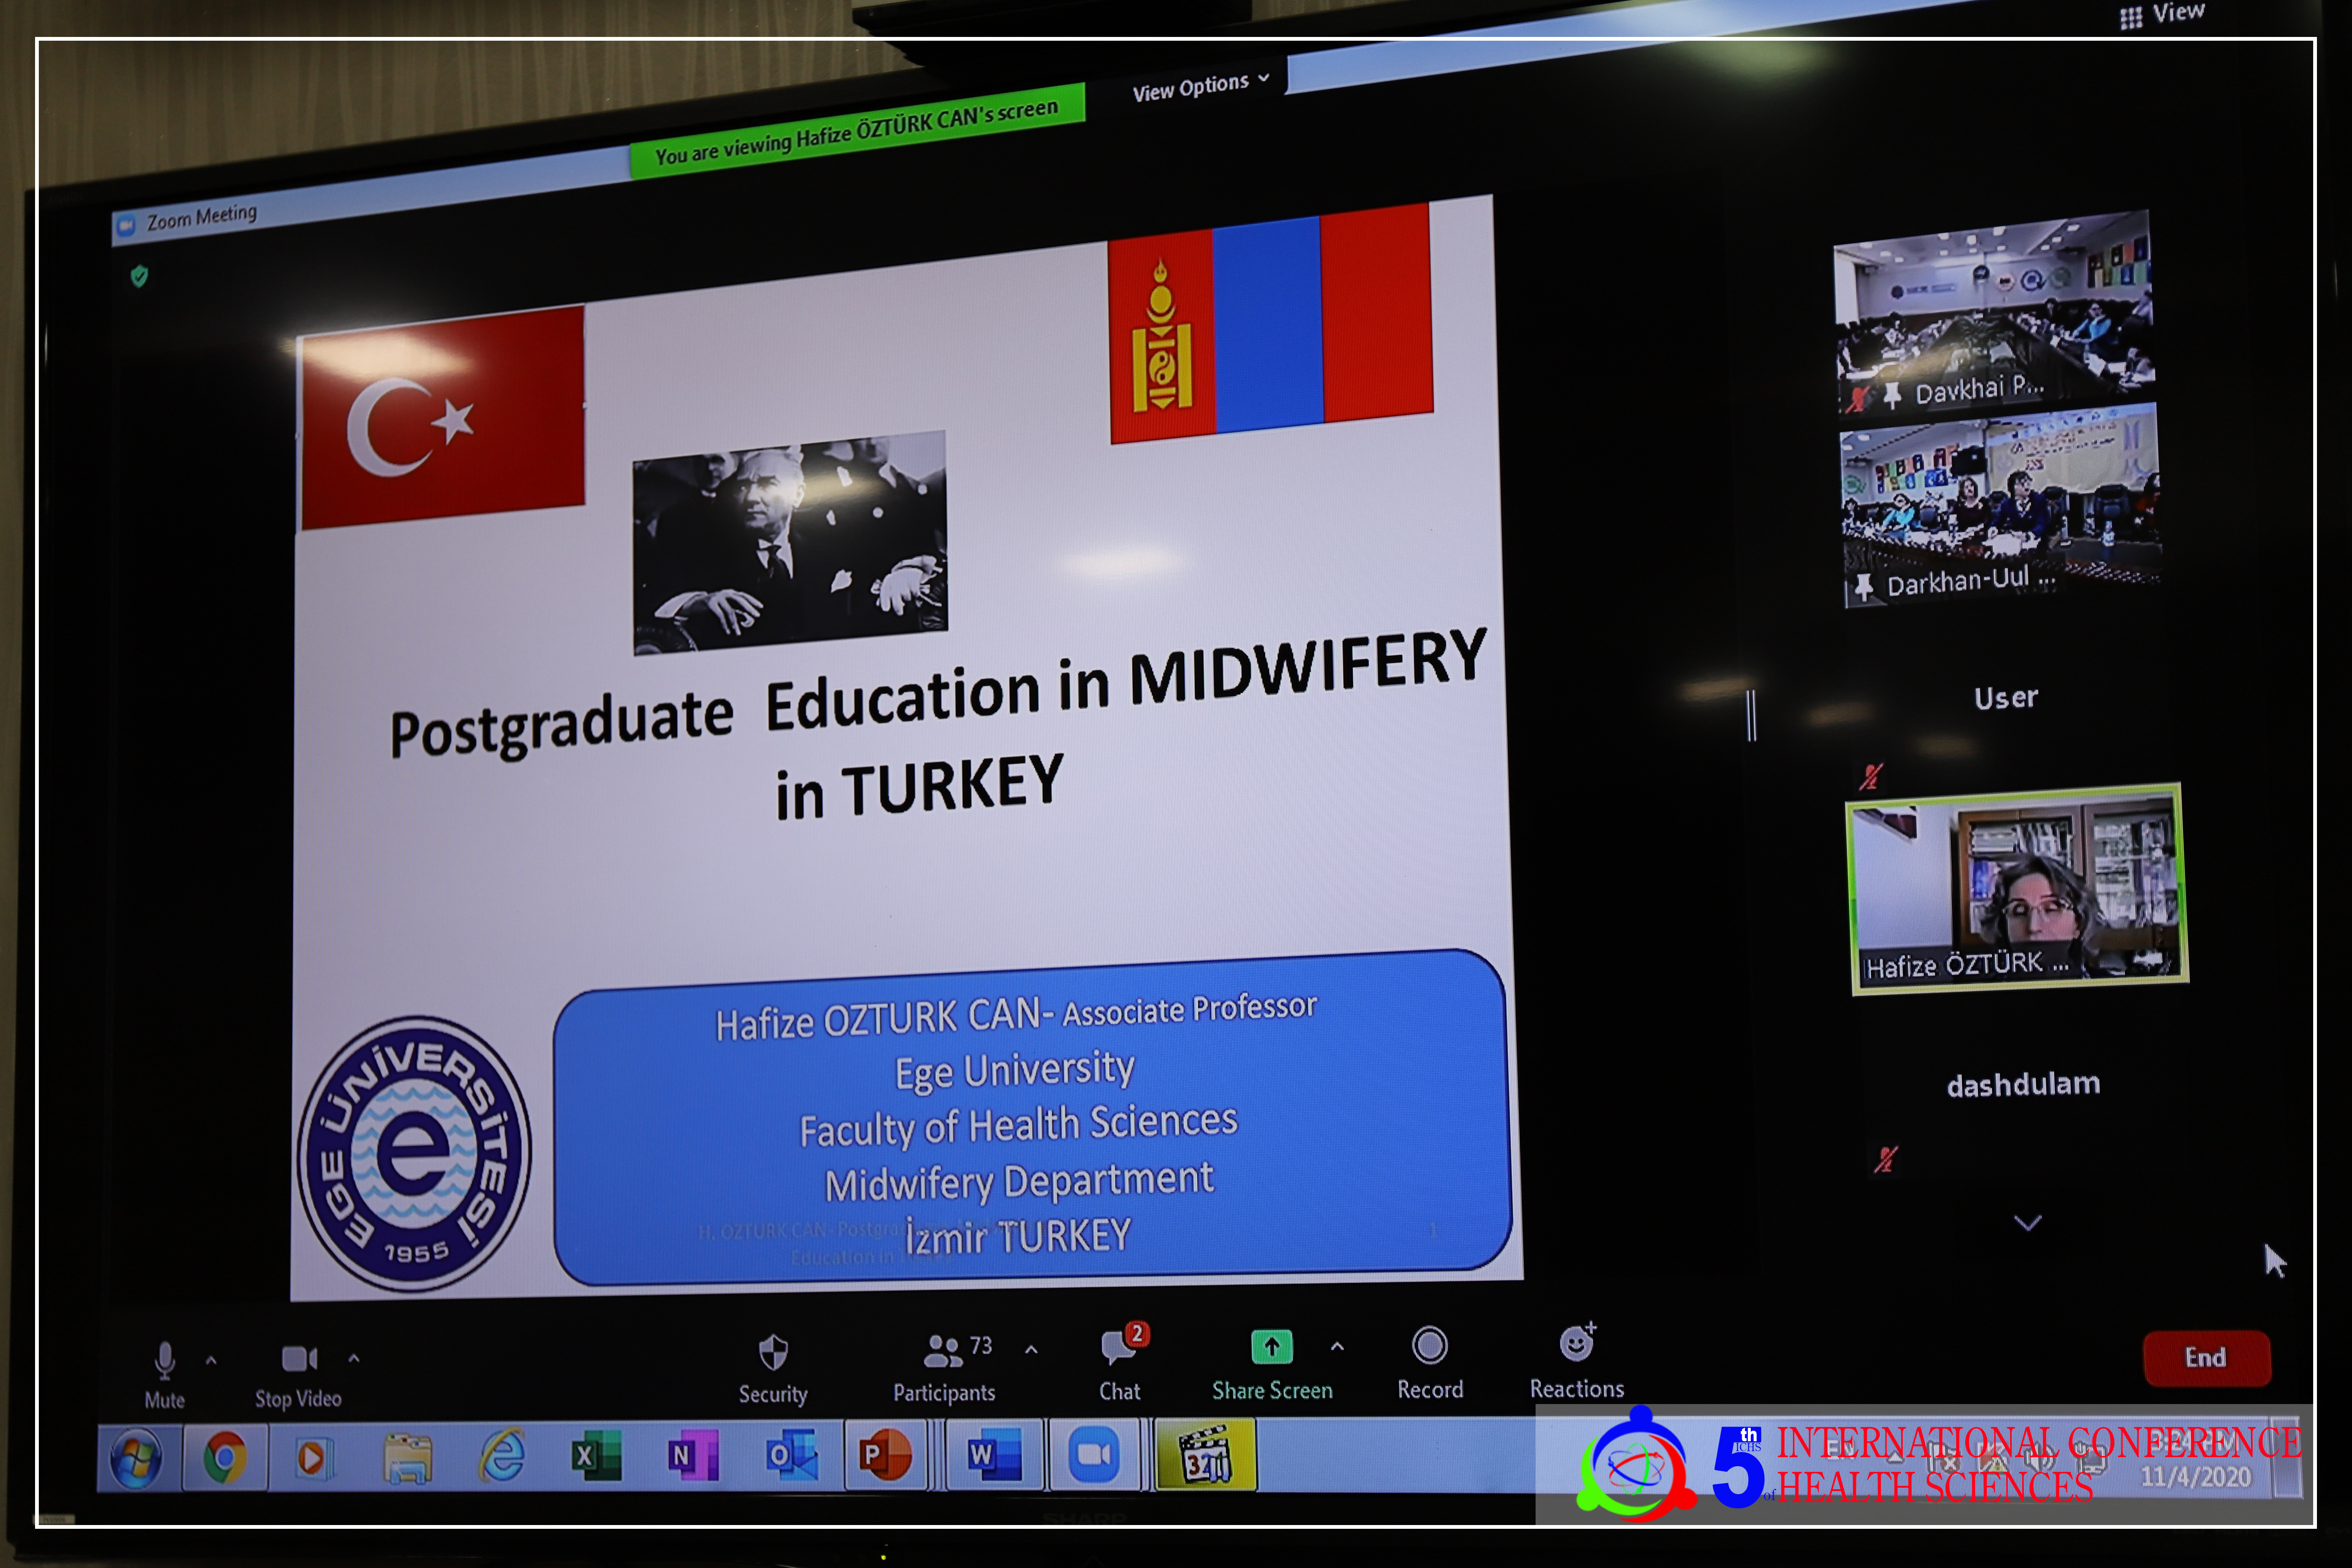Expand the arrow beside Participants
Image resolution: width=2352 pixels, height=1568 pixels.
tap(1031, 1350)
